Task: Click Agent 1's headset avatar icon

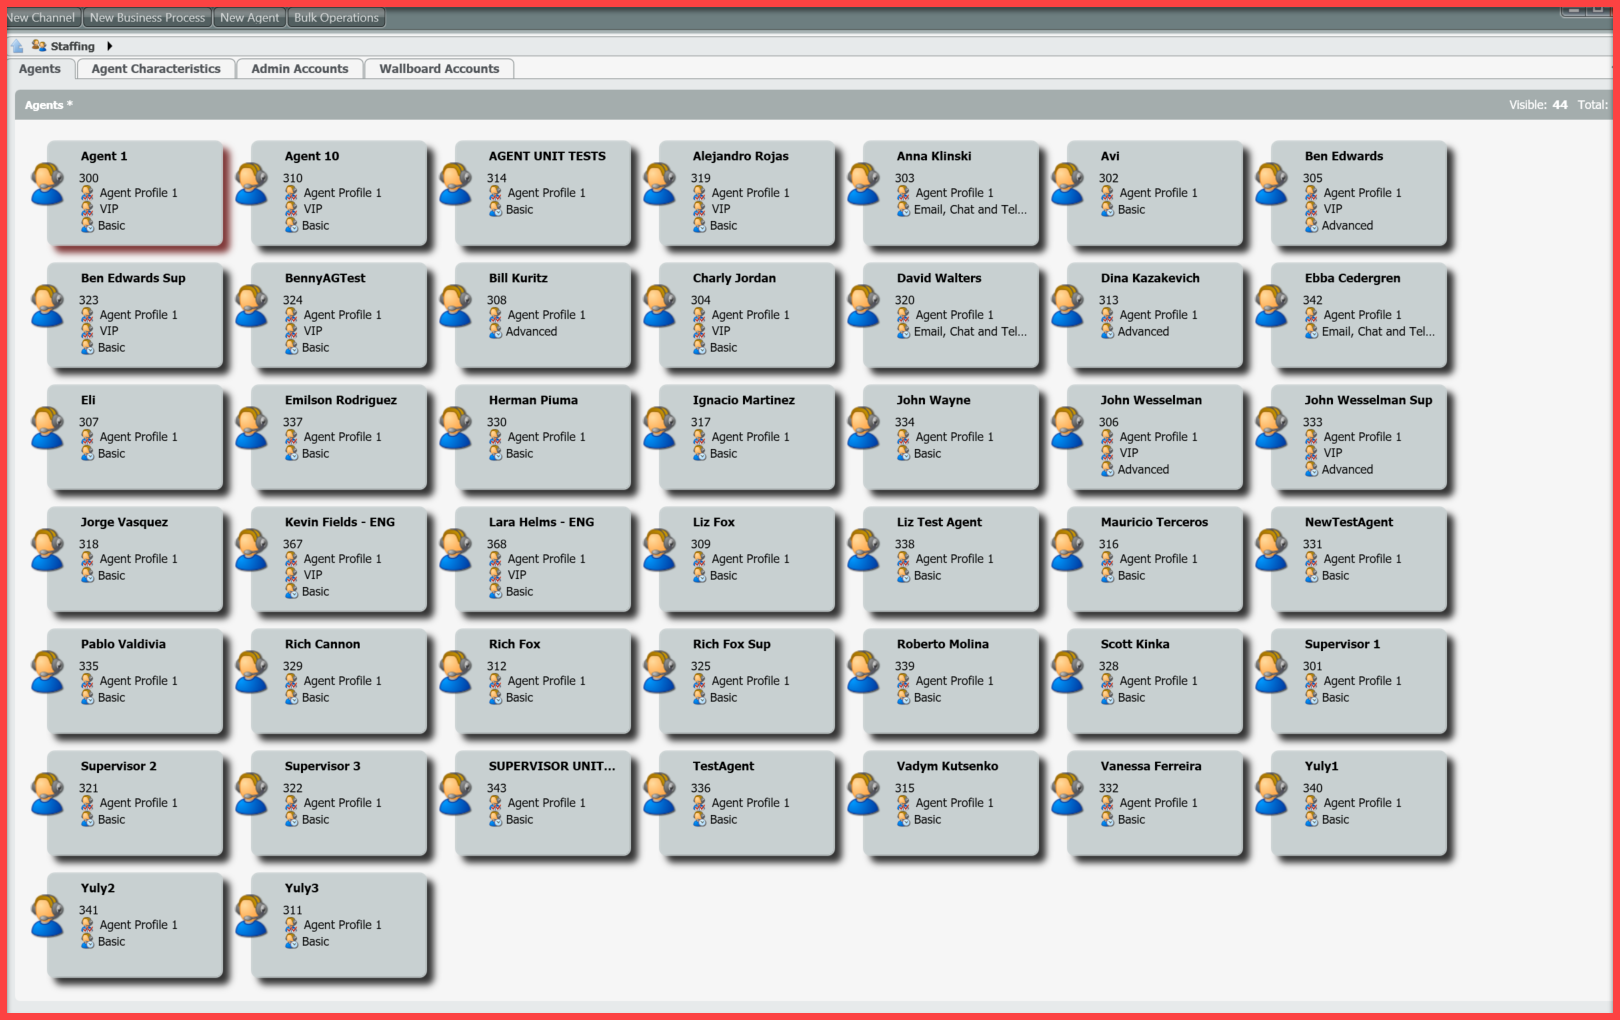Action: coord(47,184)
